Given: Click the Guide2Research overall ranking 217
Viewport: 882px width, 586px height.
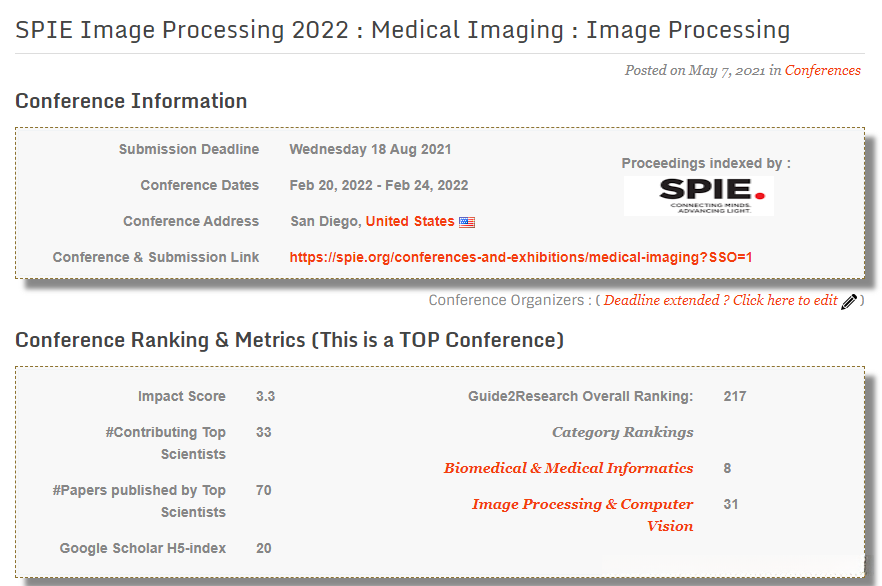Looking at the screenshot, I should [x=735, y=396].
